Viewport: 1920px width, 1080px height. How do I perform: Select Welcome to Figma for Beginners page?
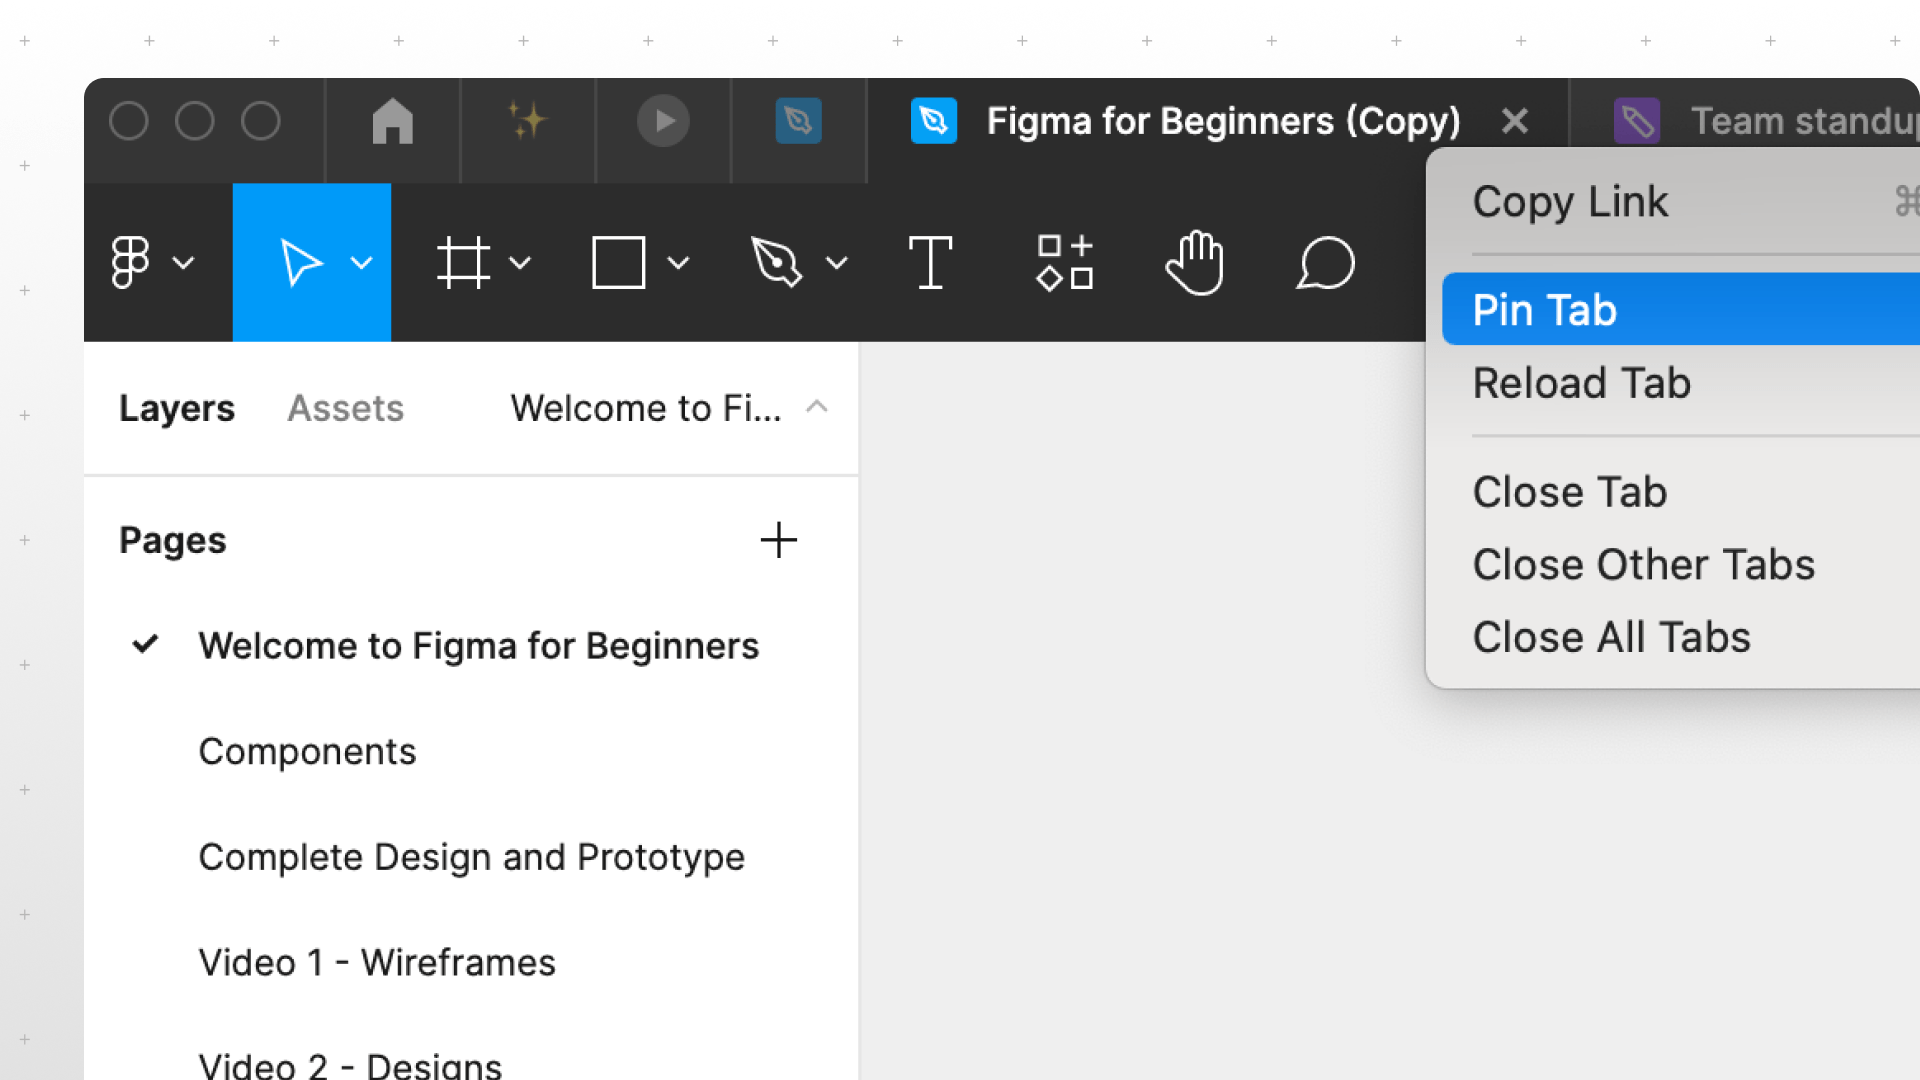[x=471, y=645]
